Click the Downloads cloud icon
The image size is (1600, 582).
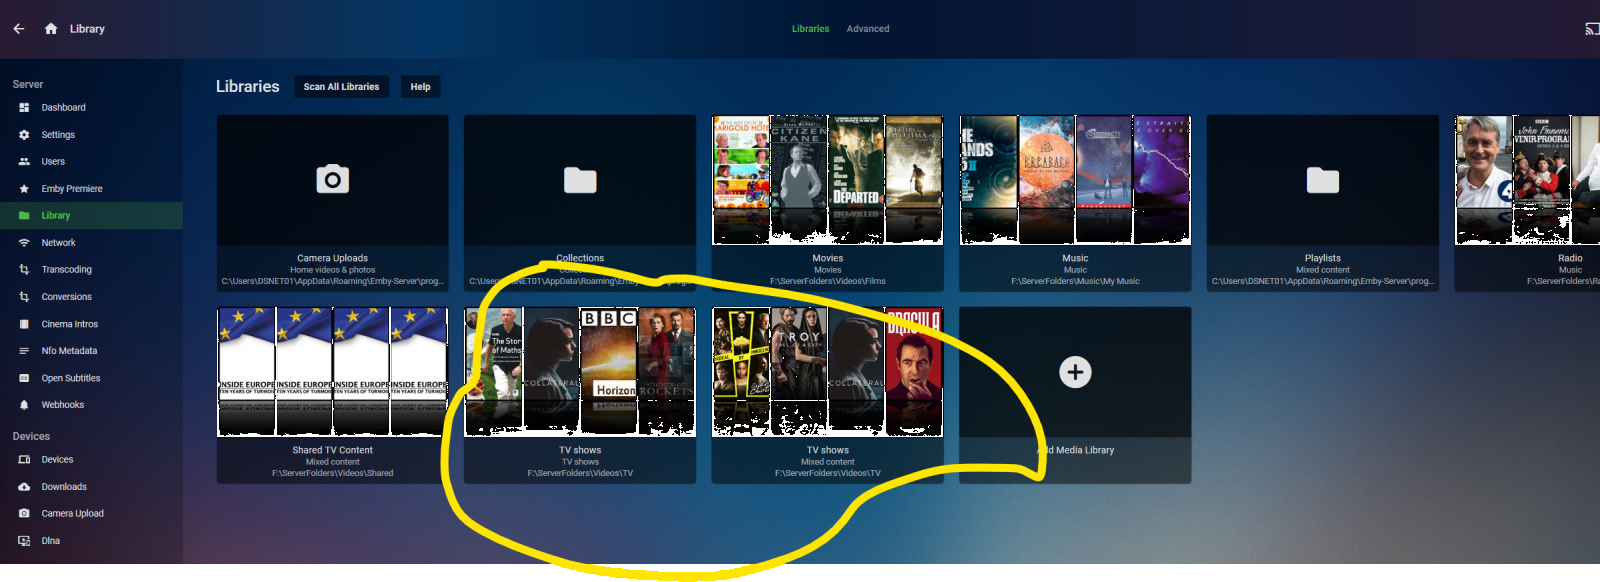pos(24,487)
